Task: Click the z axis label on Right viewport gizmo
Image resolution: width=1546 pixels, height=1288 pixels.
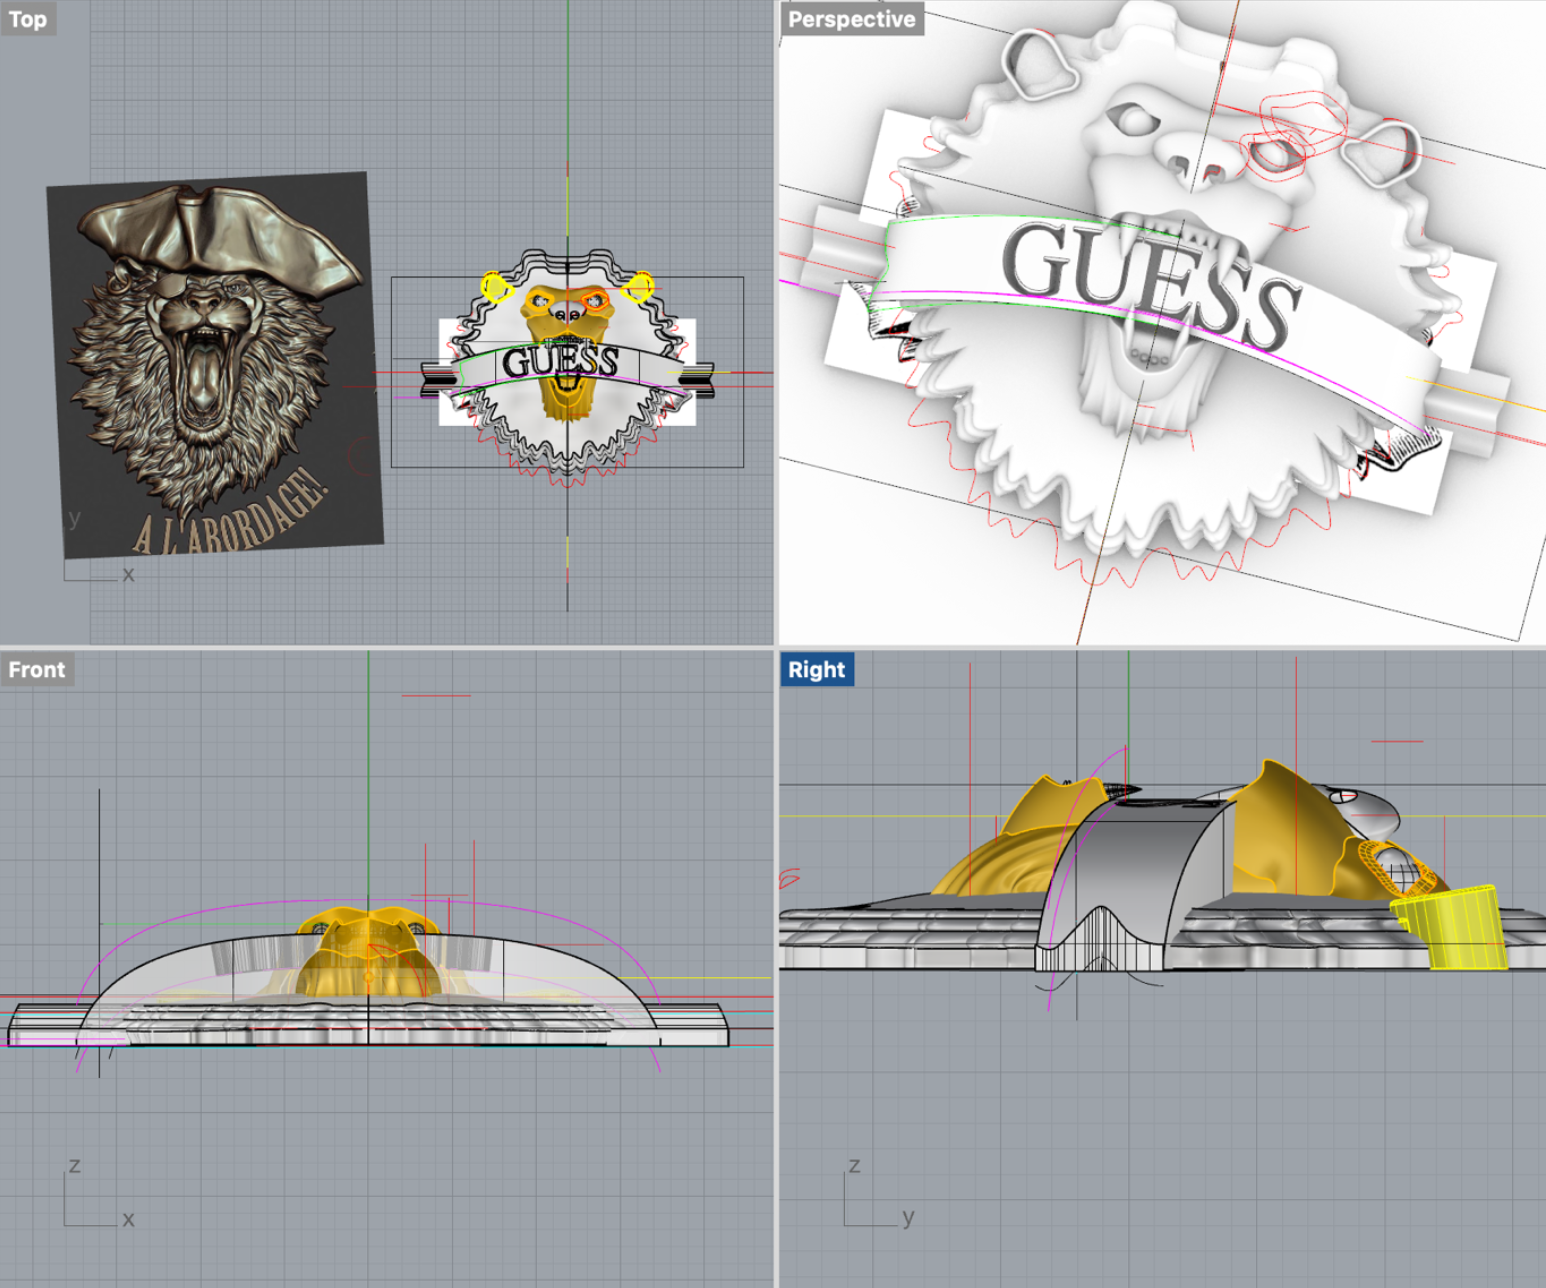Action: pos(854,1164)
